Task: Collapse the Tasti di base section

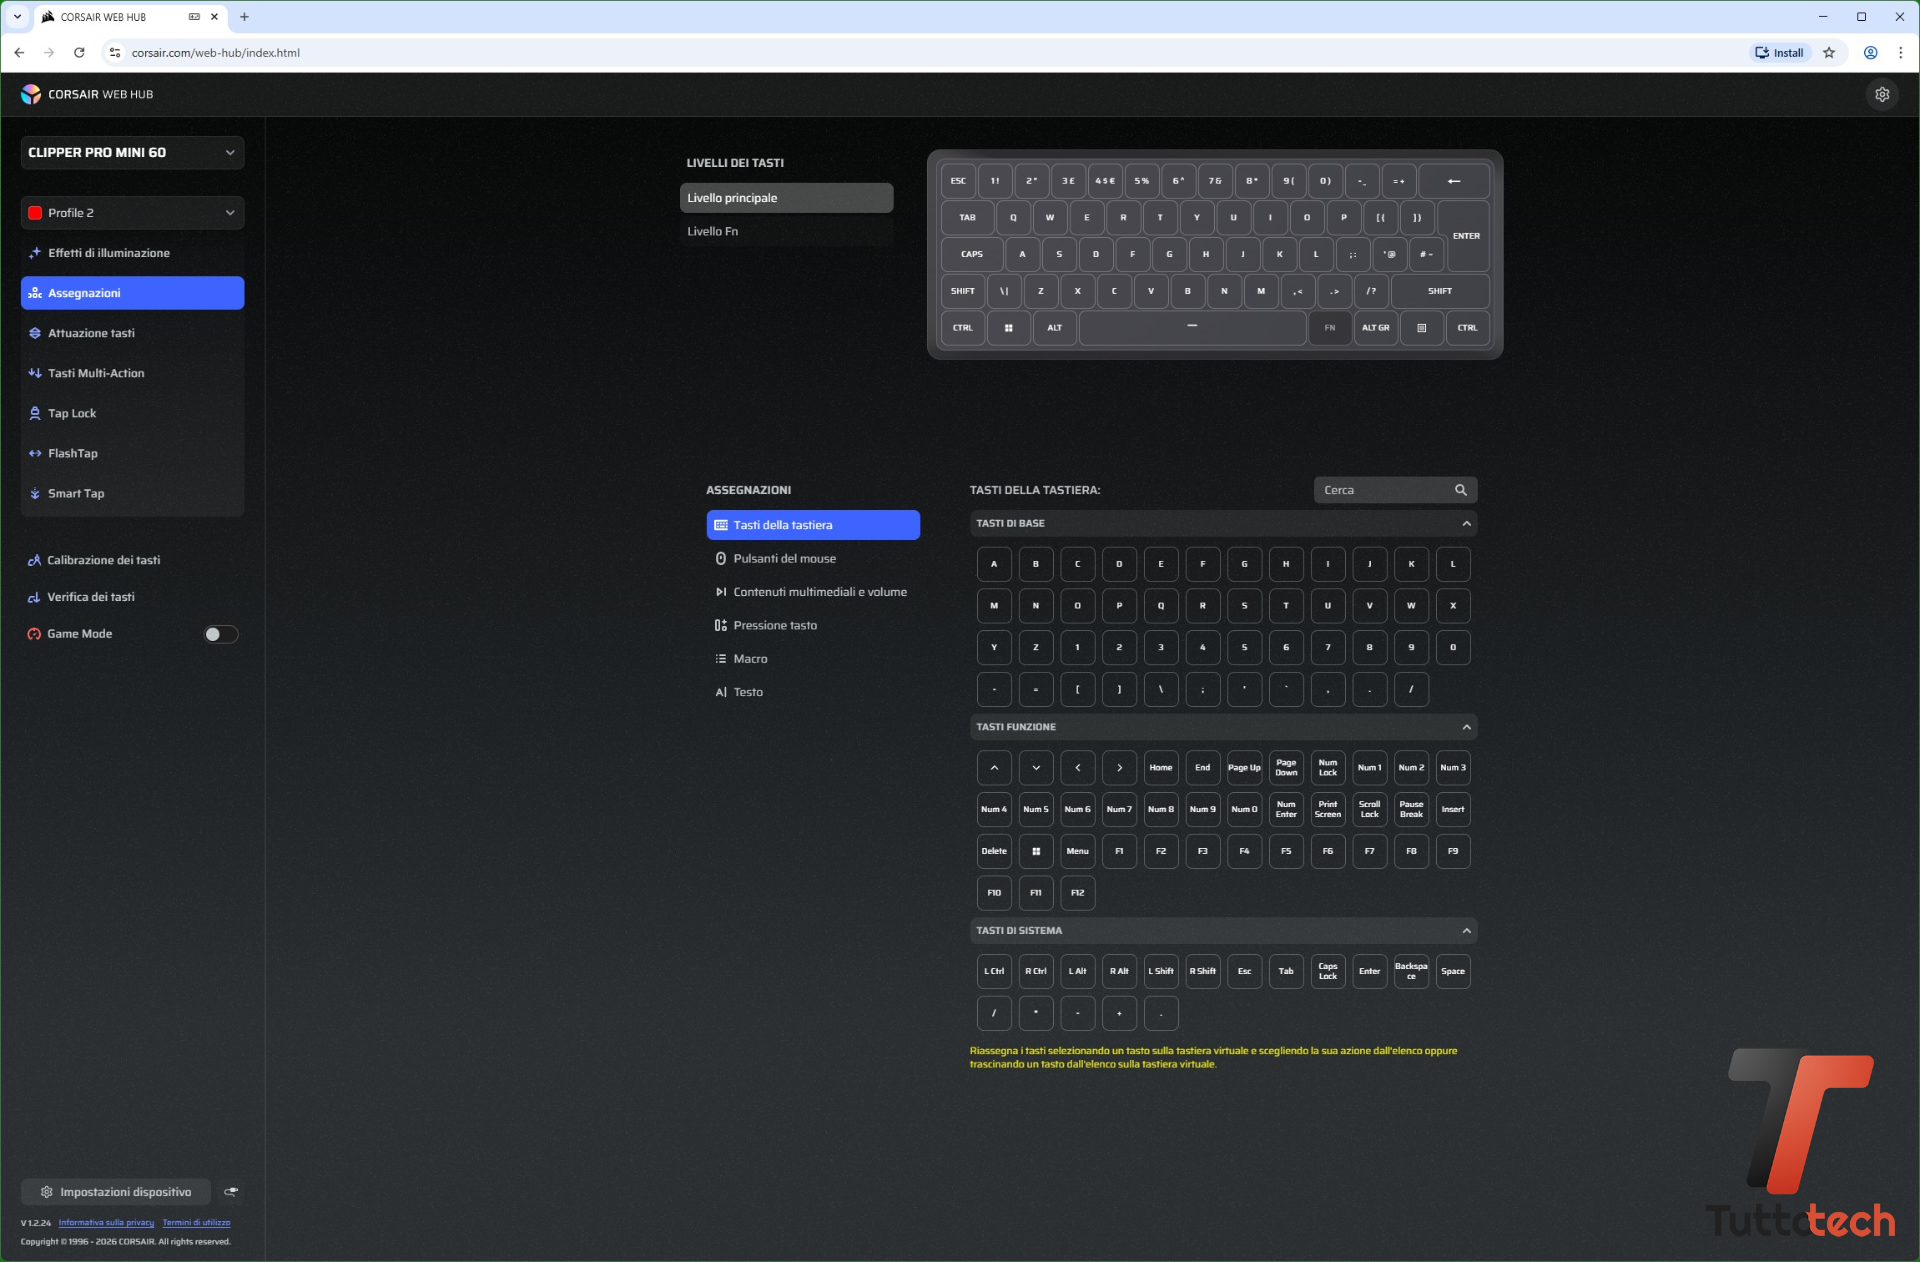Action: [1466, 524]
